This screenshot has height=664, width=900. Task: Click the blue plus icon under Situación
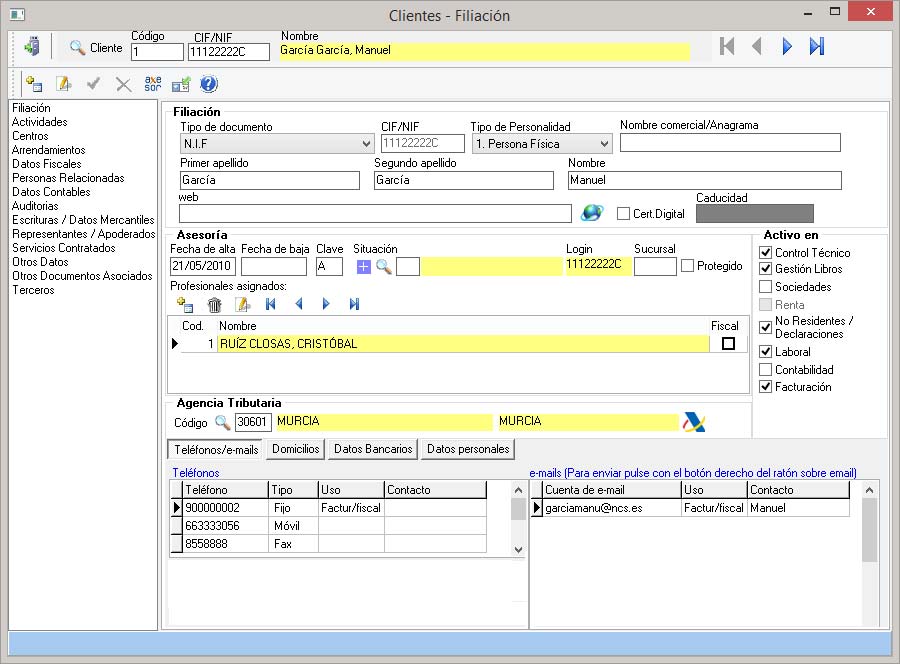(363, 266)
